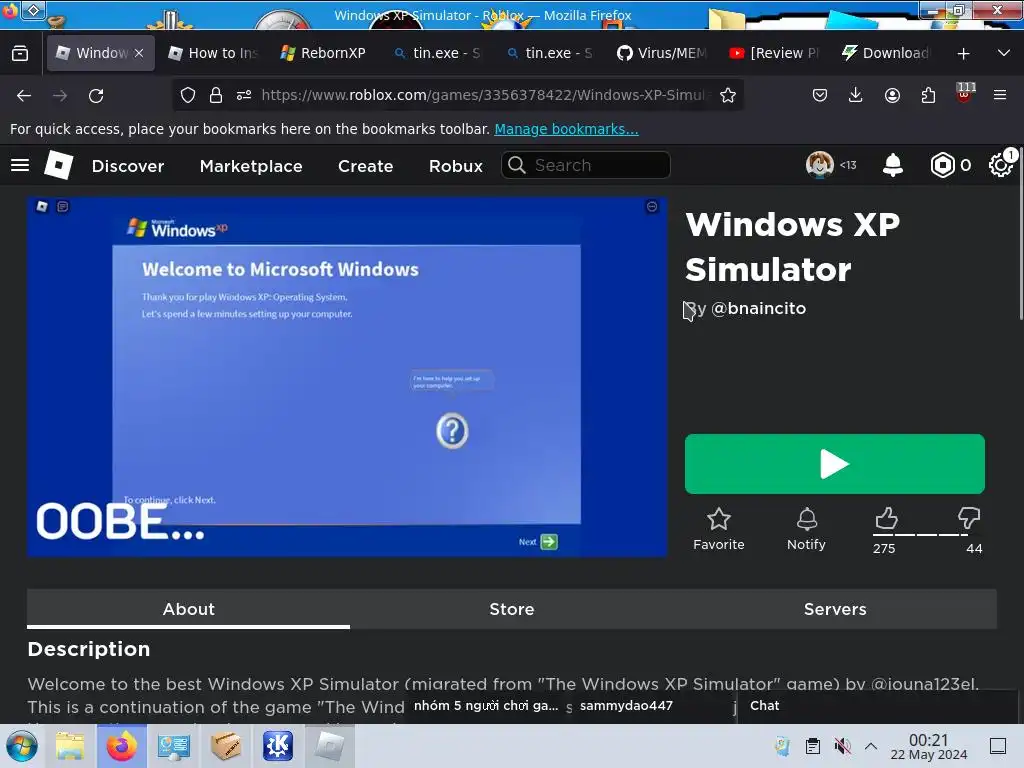Open tracking protection shield icon

[x=188, y=95]
